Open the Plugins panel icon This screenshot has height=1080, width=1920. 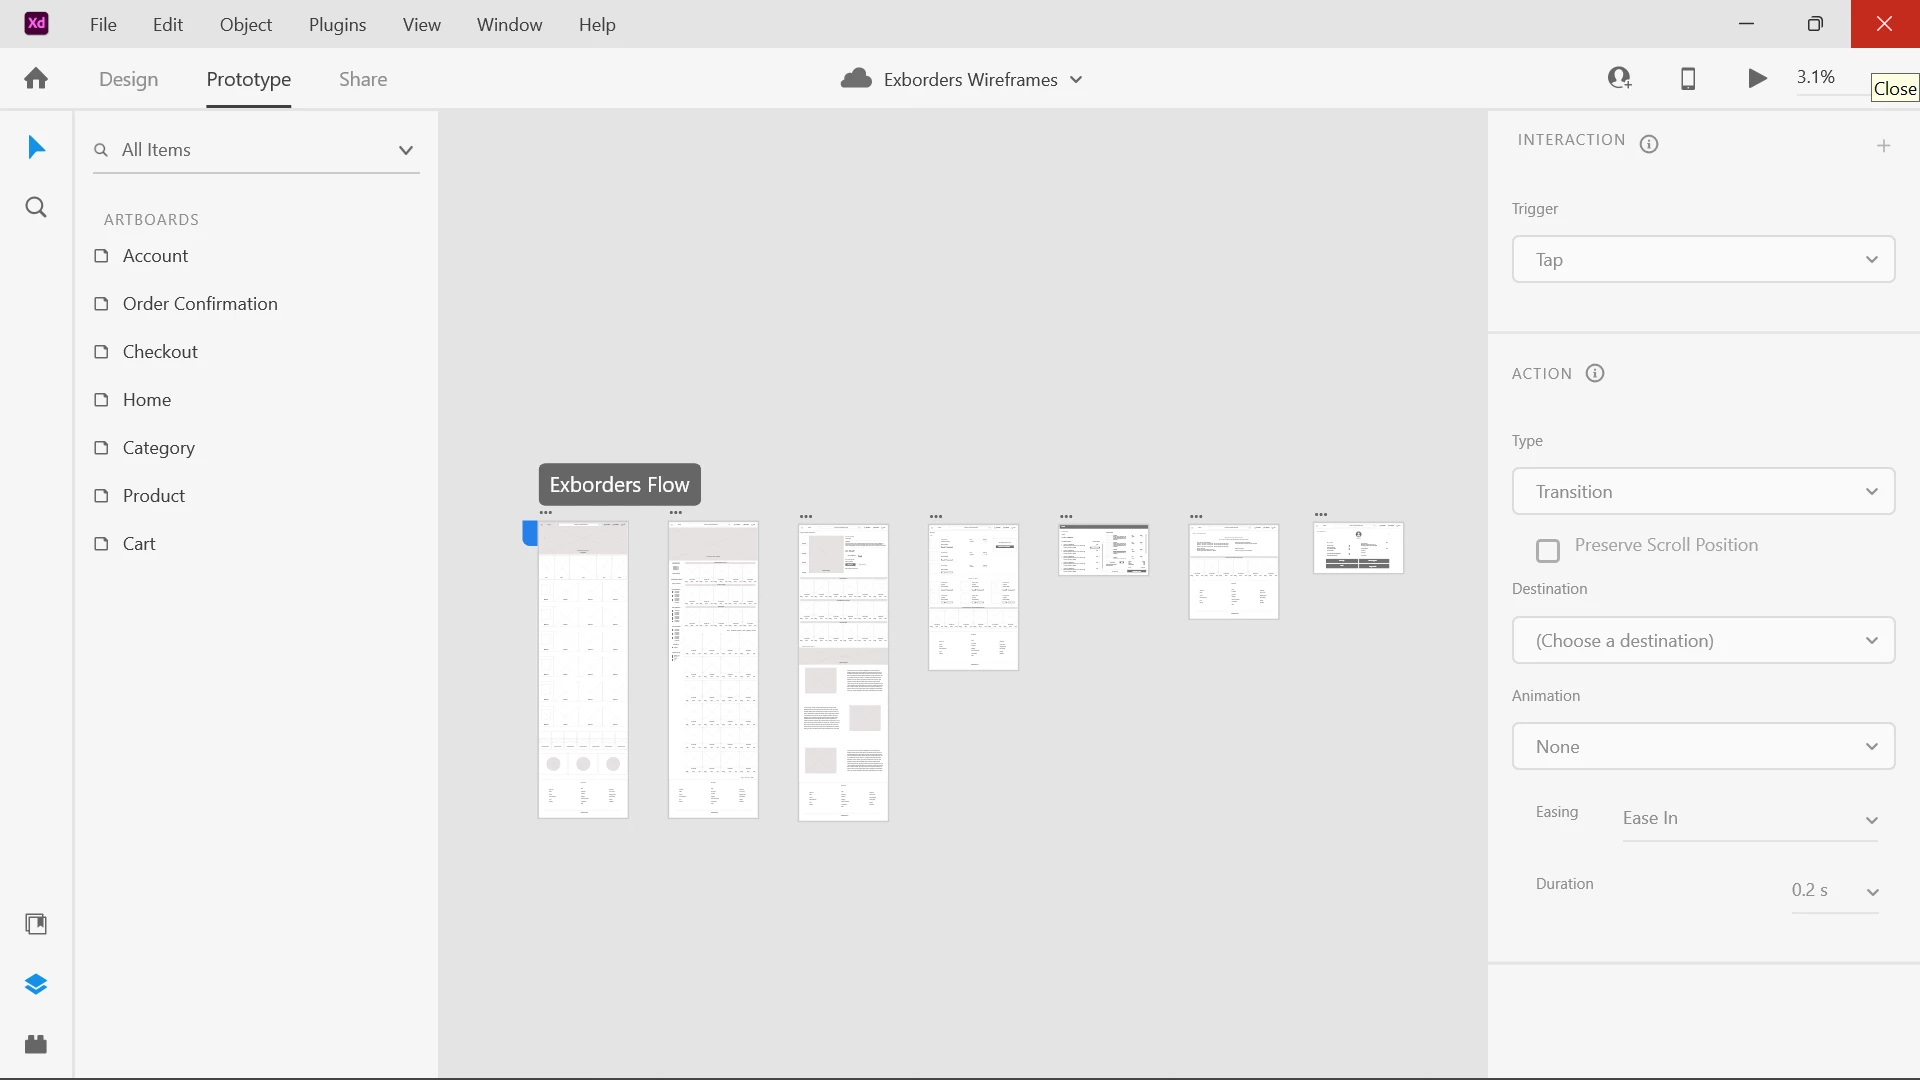tap(36, 1044)
